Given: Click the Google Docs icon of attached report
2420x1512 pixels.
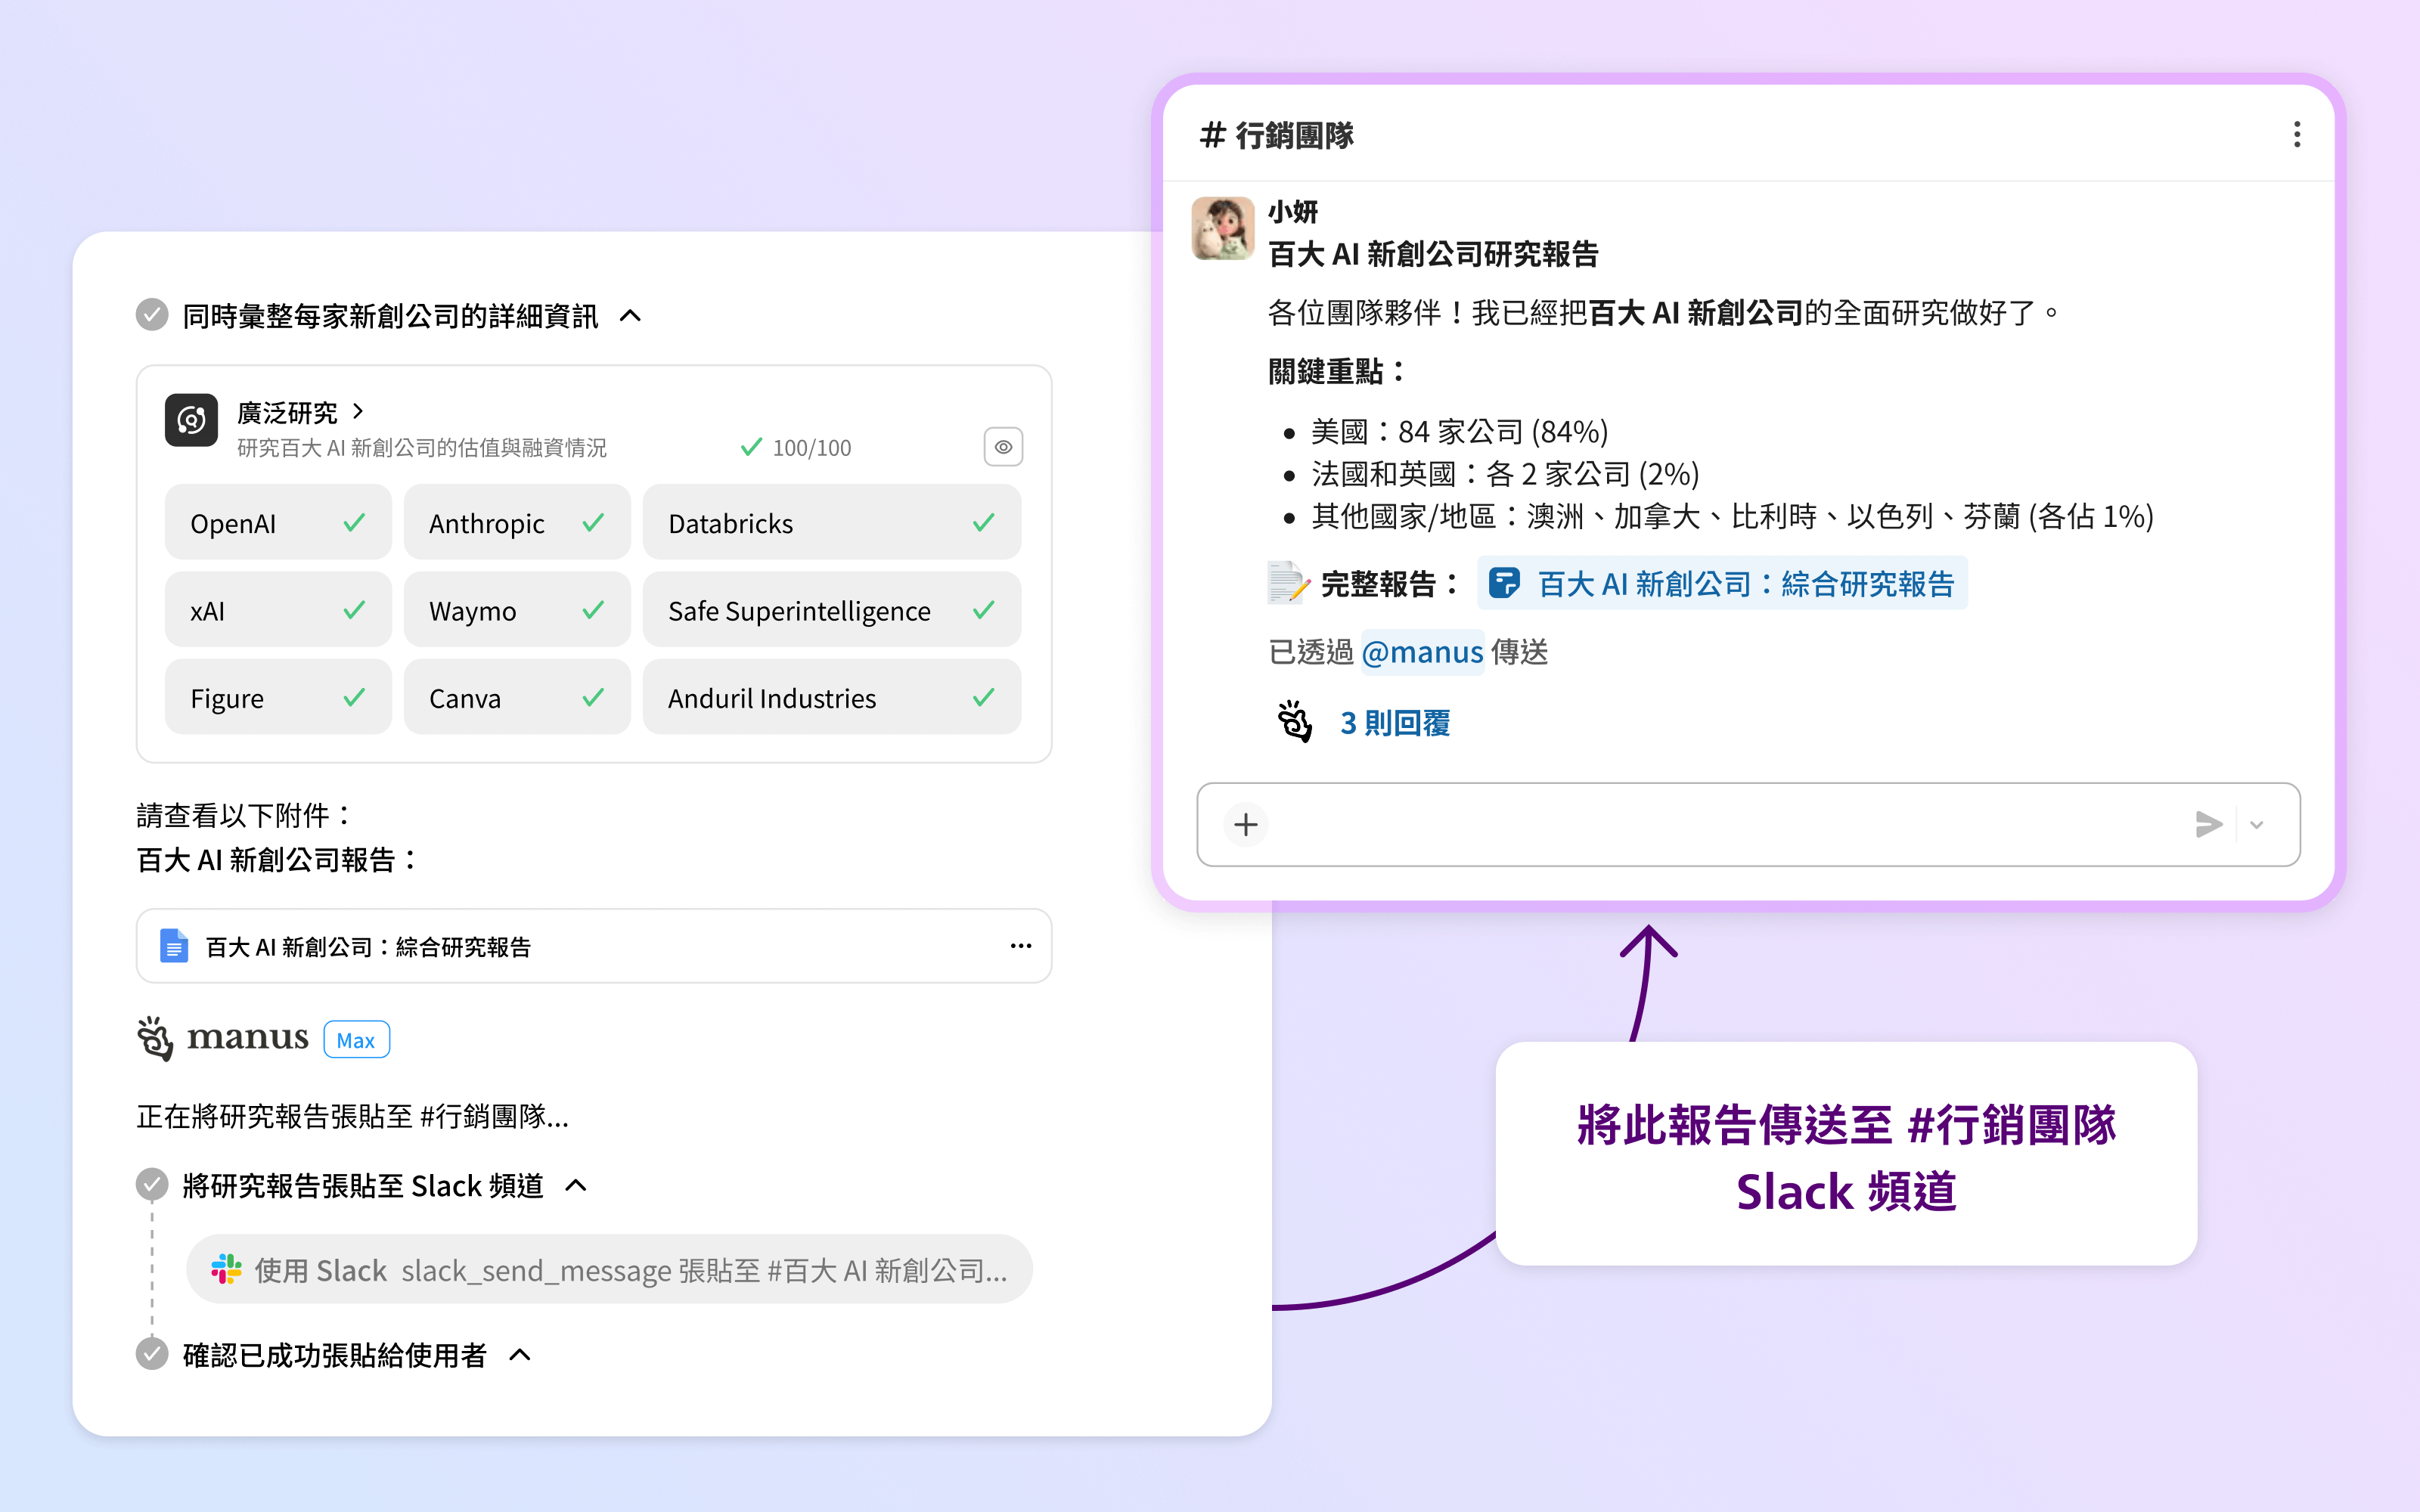Looking at the screenshot, I should coord(174,946).
